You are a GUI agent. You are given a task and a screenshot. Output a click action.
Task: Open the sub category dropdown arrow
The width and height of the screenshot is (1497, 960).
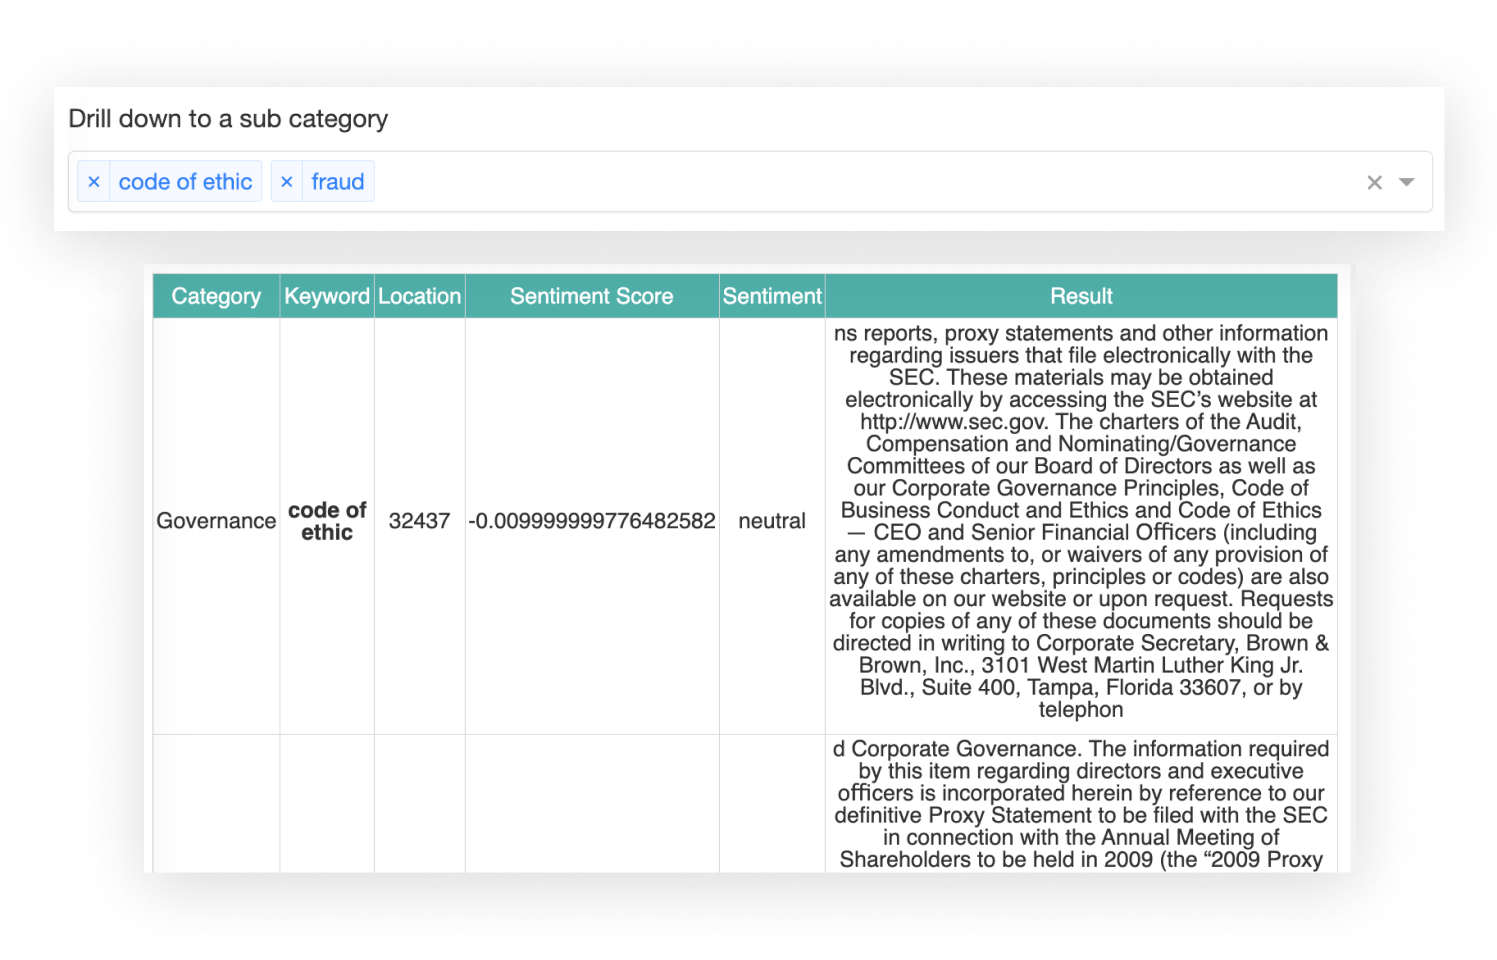pyautogui.click(x=1407, y=182)
